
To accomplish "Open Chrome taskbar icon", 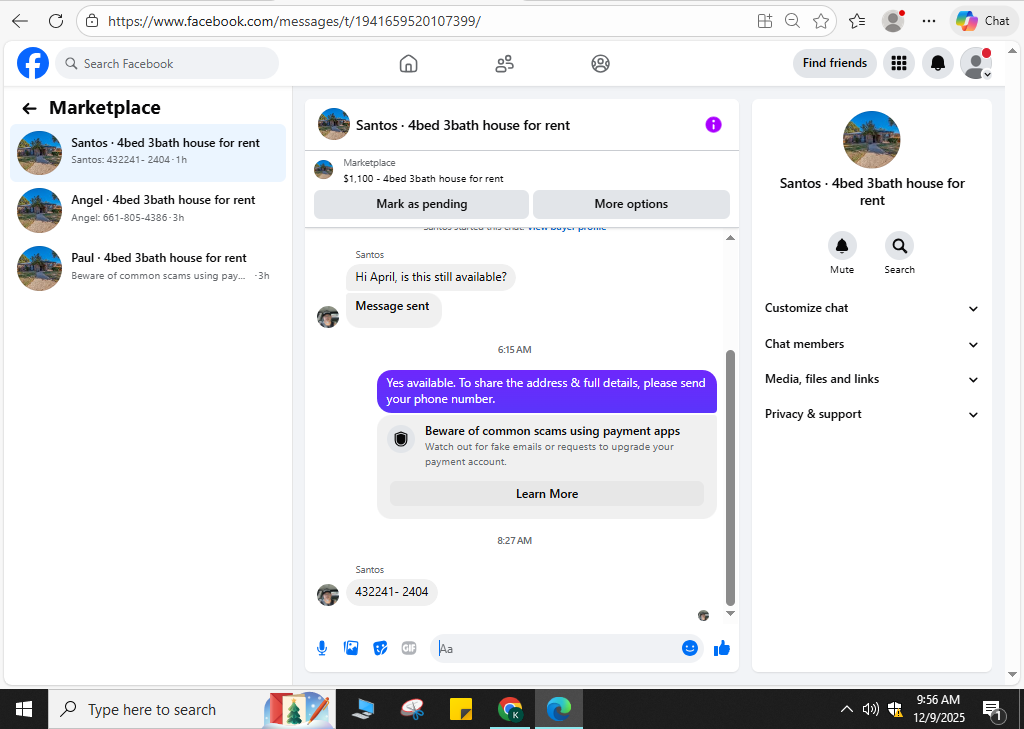I will [509, 709].
